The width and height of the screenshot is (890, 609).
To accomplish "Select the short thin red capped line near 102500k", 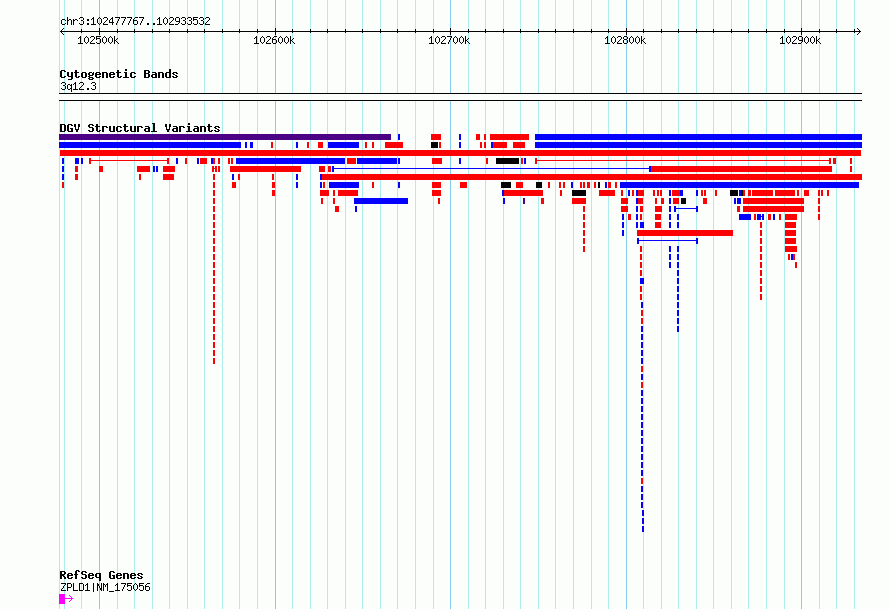I will pyautogui.click(x=129, y=161).
